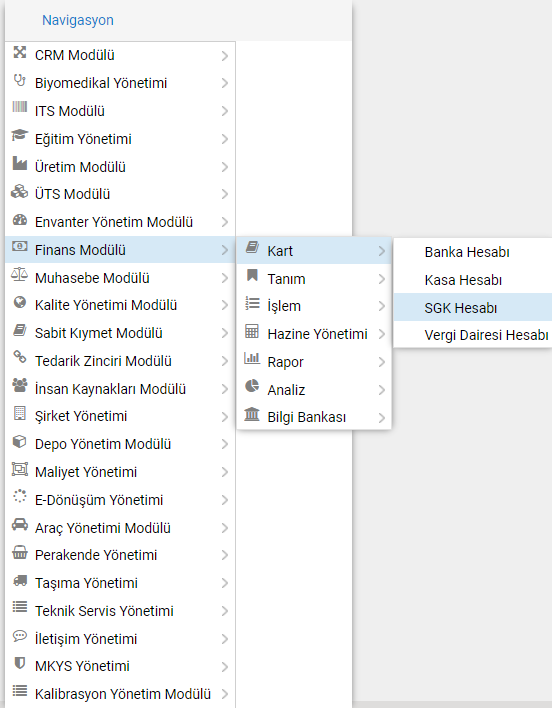Click the bank building icon for Bilgi Bankası
The image size is (552, 708).
click(252, 414)
